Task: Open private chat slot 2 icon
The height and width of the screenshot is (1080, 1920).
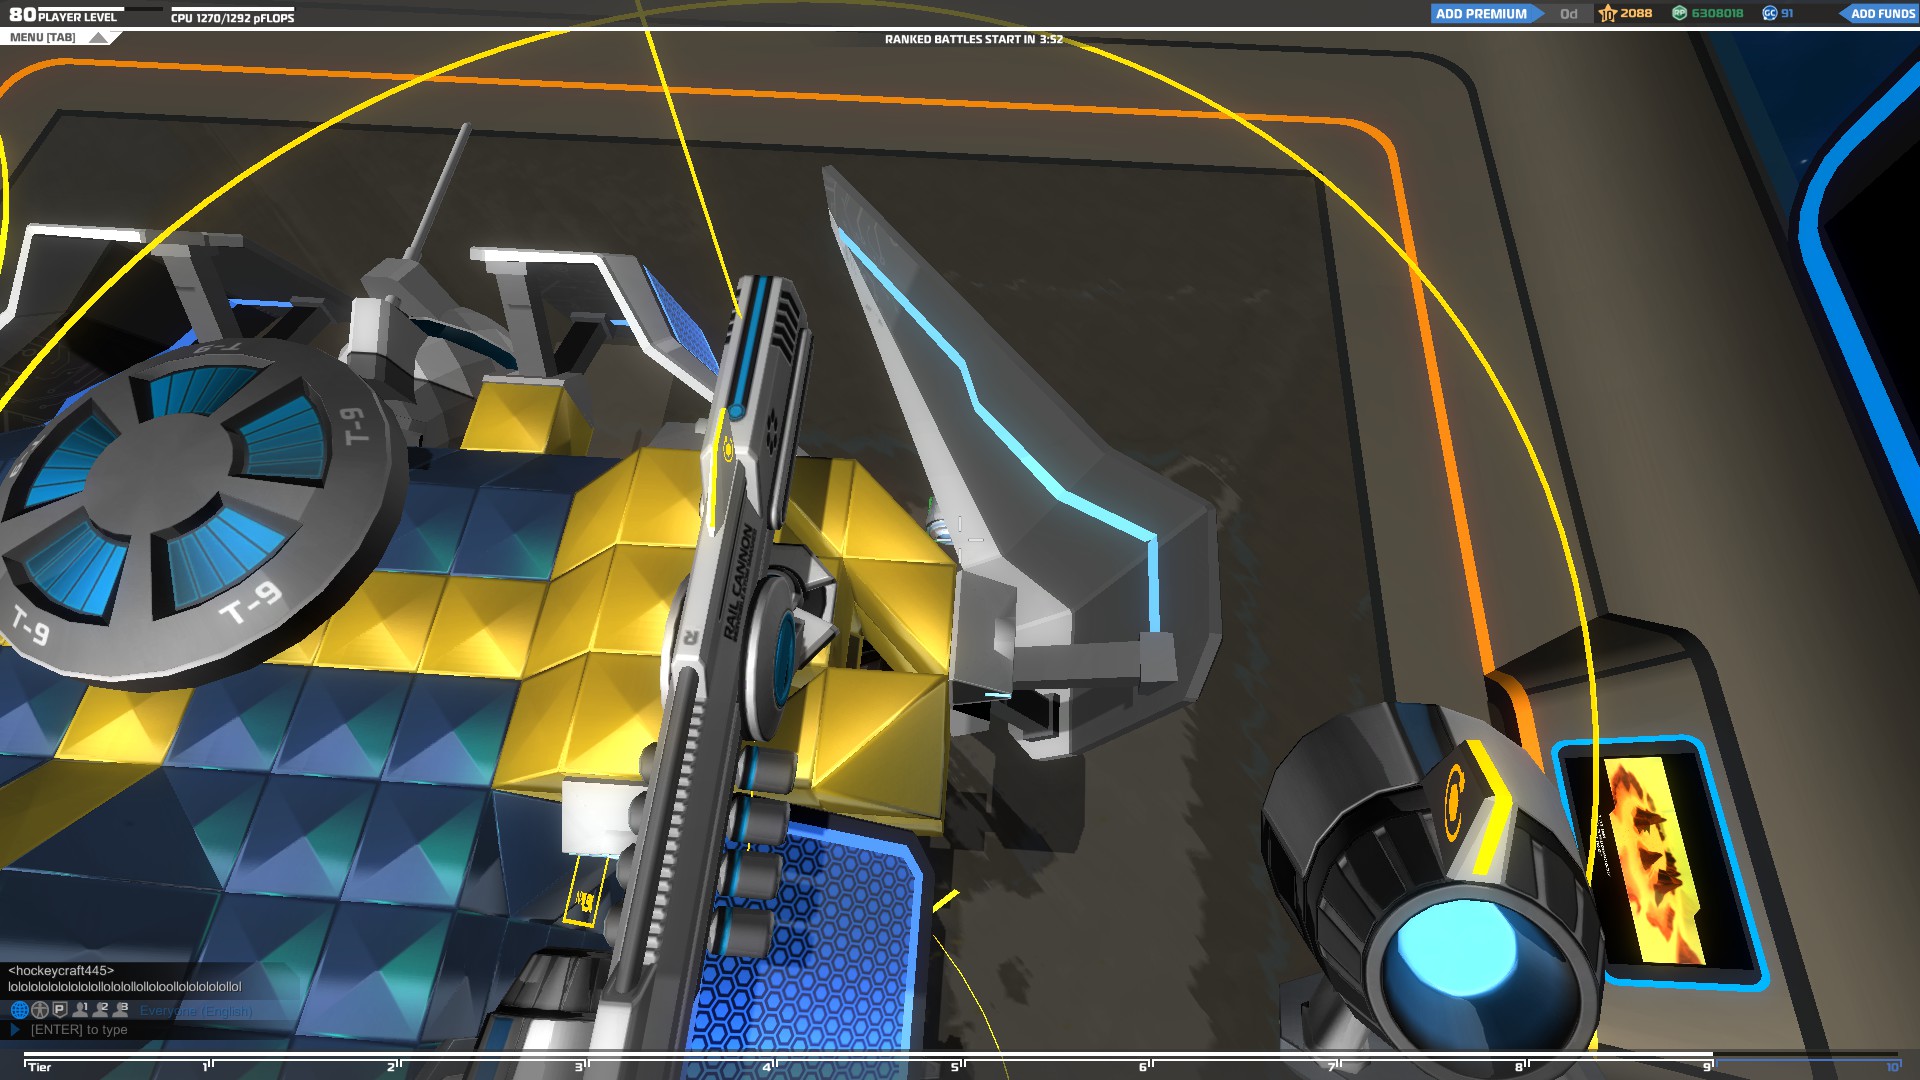Action: pos(101,1010)
